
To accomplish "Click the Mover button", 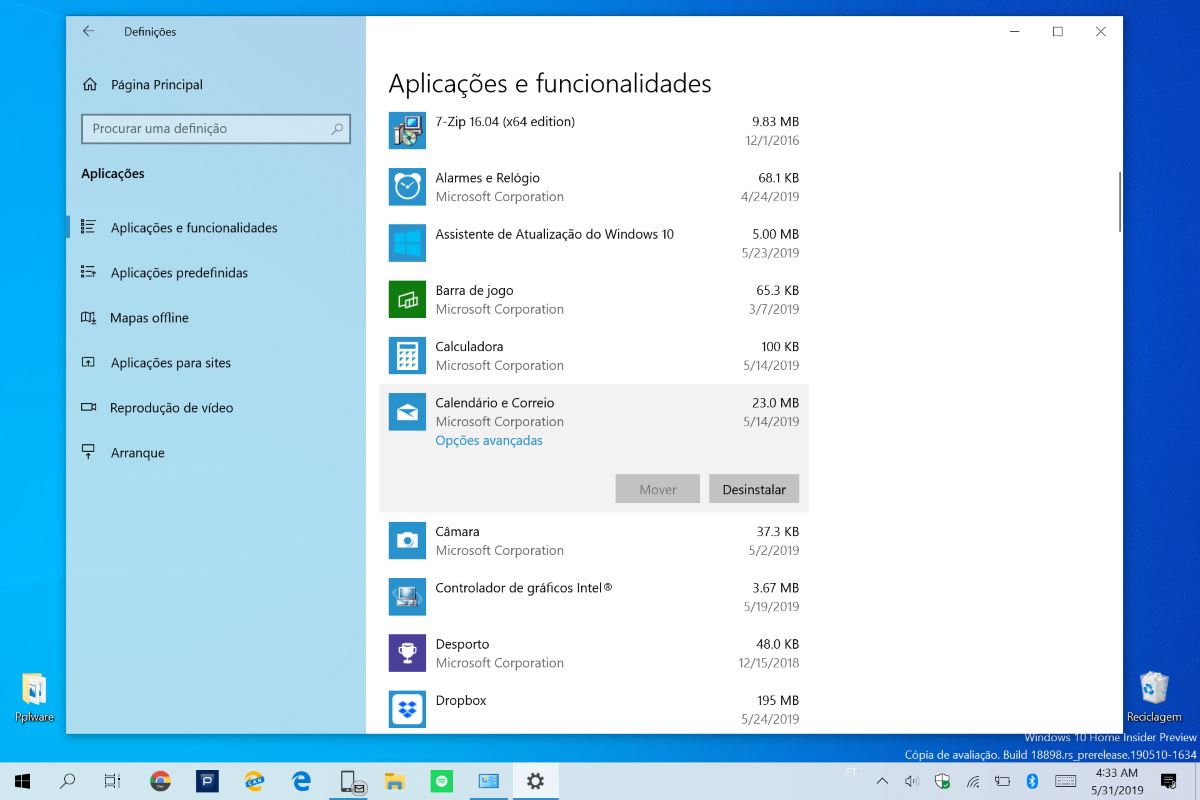I will click(658, 489).
